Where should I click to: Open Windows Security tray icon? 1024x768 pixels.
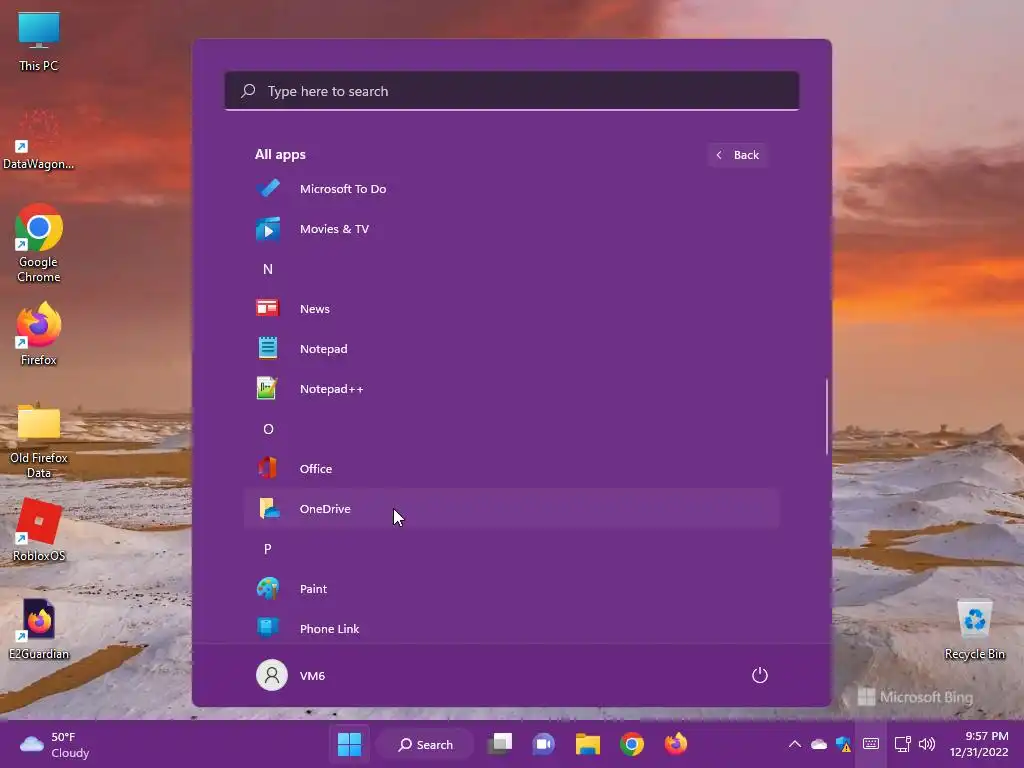[x=843, y=744]
